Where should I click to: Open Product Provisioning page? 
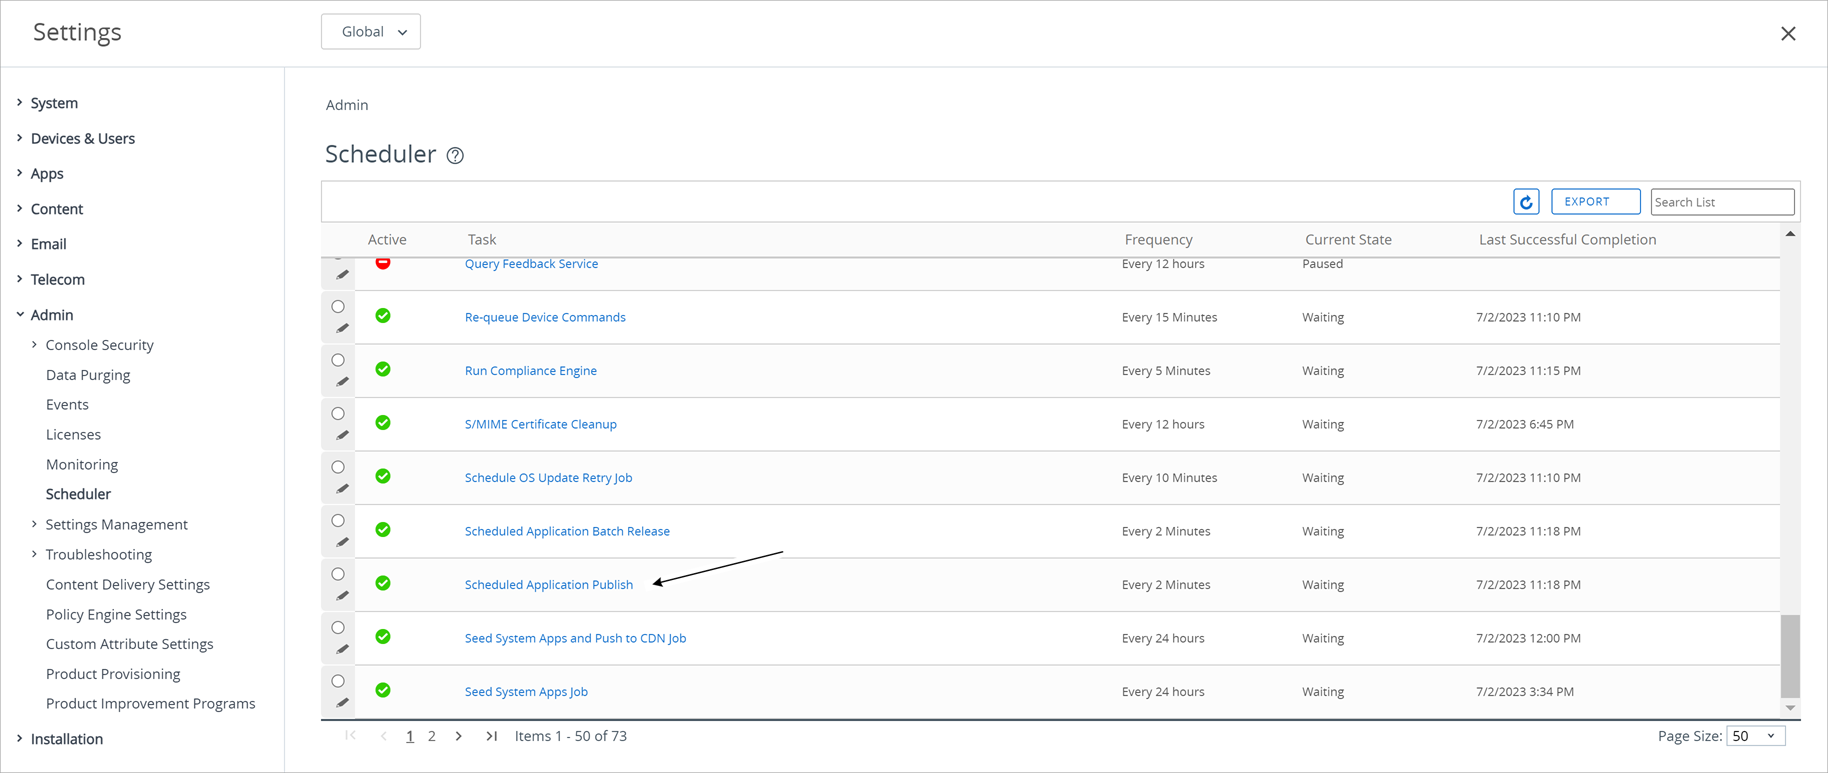113,674
